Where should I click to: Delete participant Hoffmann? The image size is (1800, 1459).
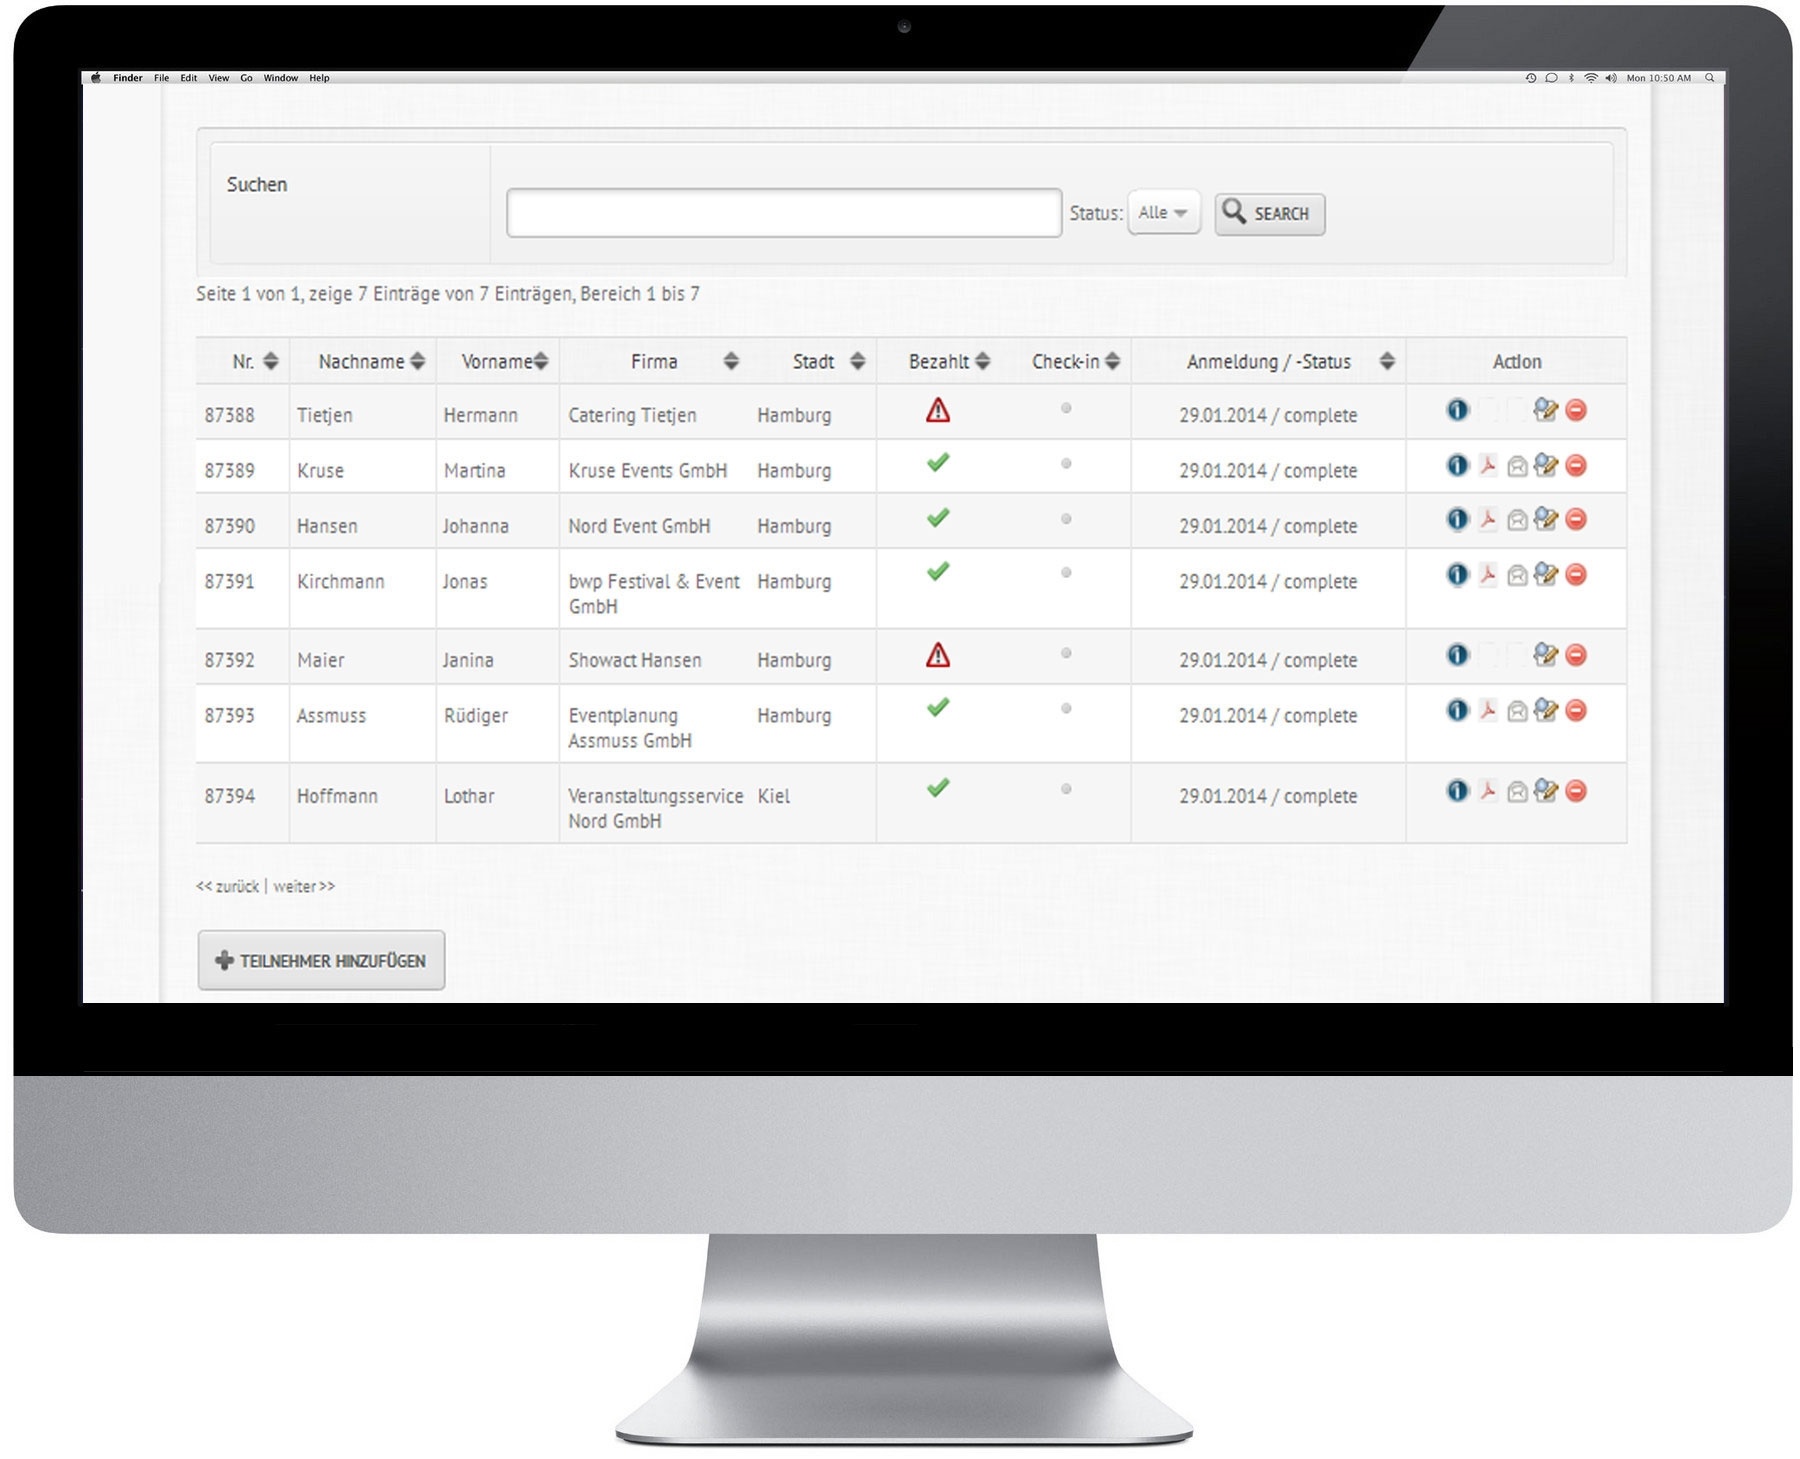pyautogui.click(x=1576, y=791)
